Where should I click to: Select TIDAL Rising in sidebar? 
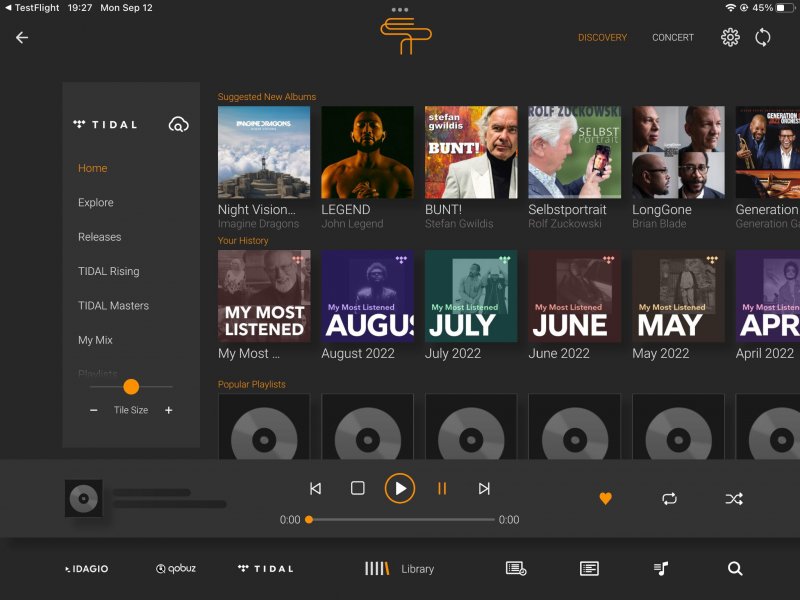109,271
